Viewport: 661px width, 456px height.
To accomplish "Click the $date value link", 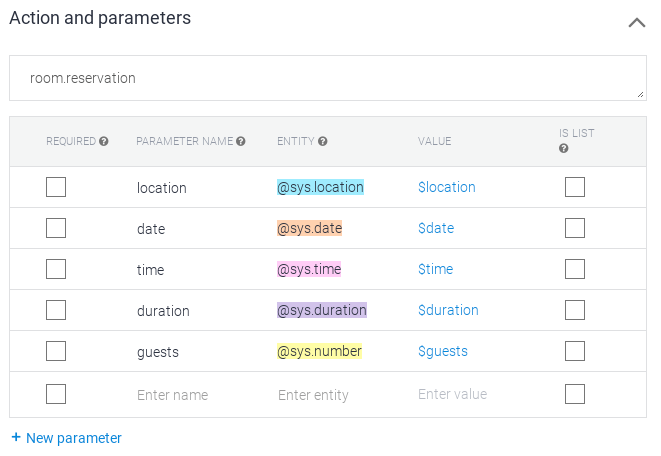I will coord(436,228).
